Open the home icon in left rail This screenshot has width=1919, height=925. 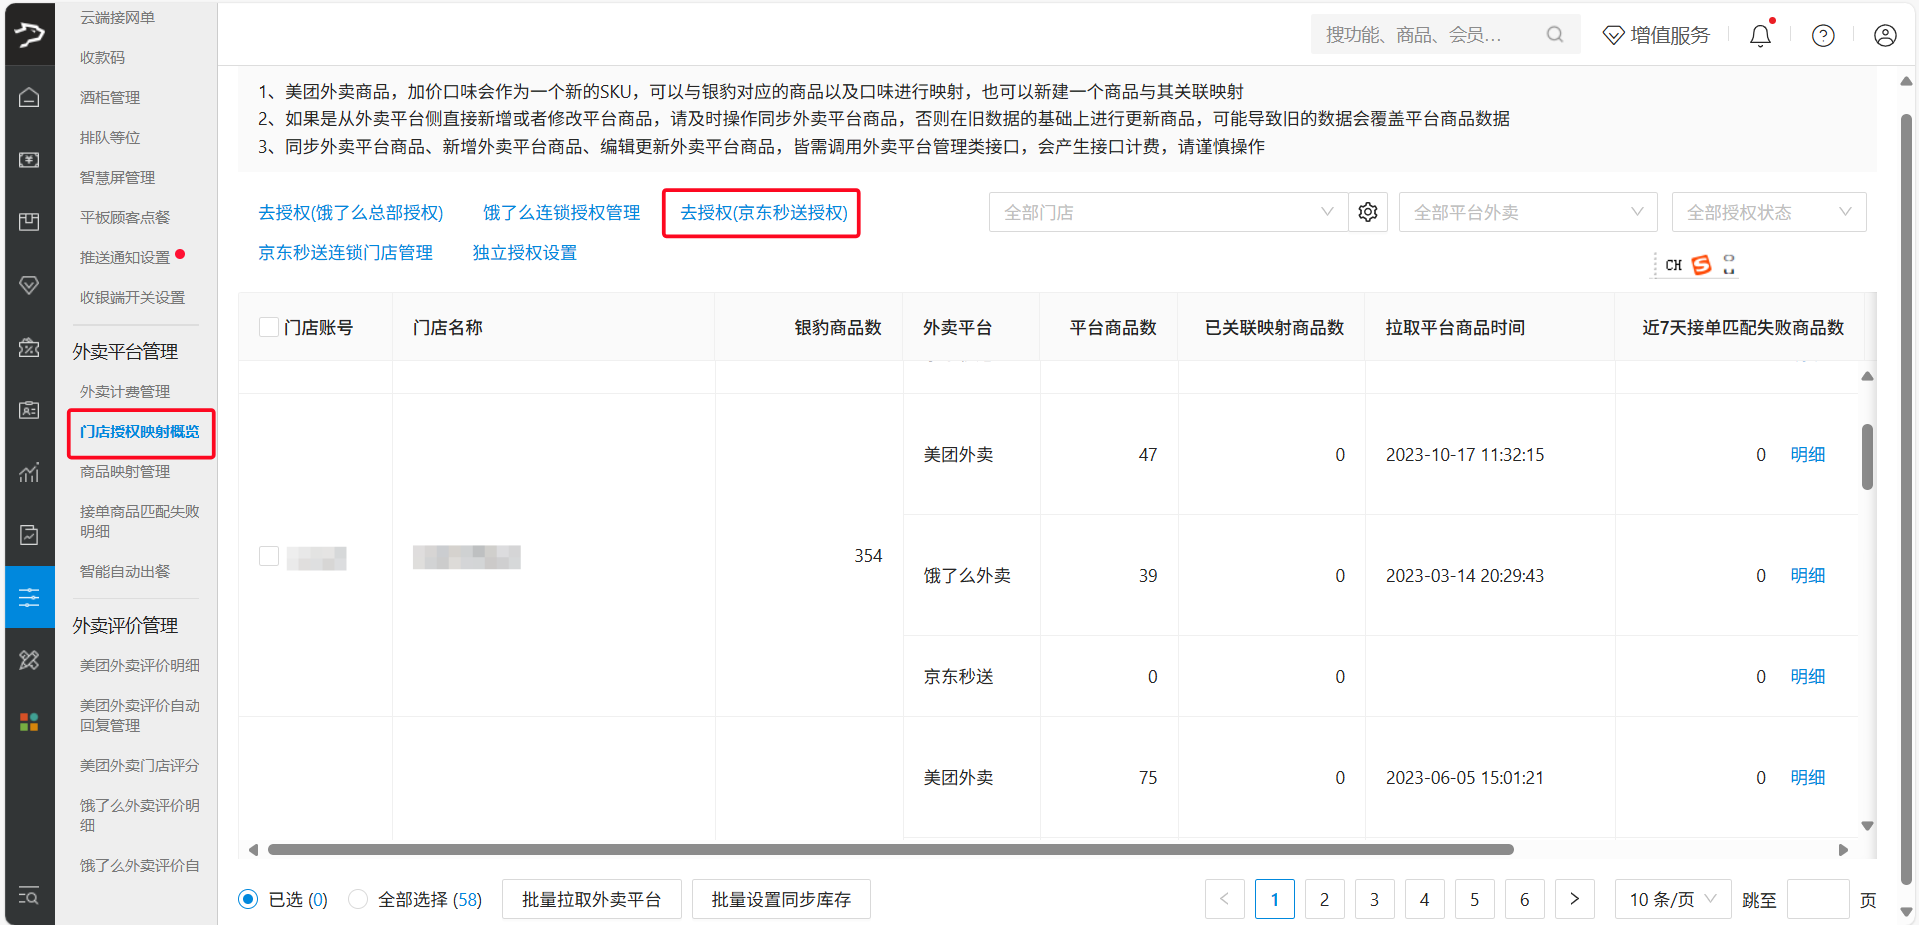(29, 97)
